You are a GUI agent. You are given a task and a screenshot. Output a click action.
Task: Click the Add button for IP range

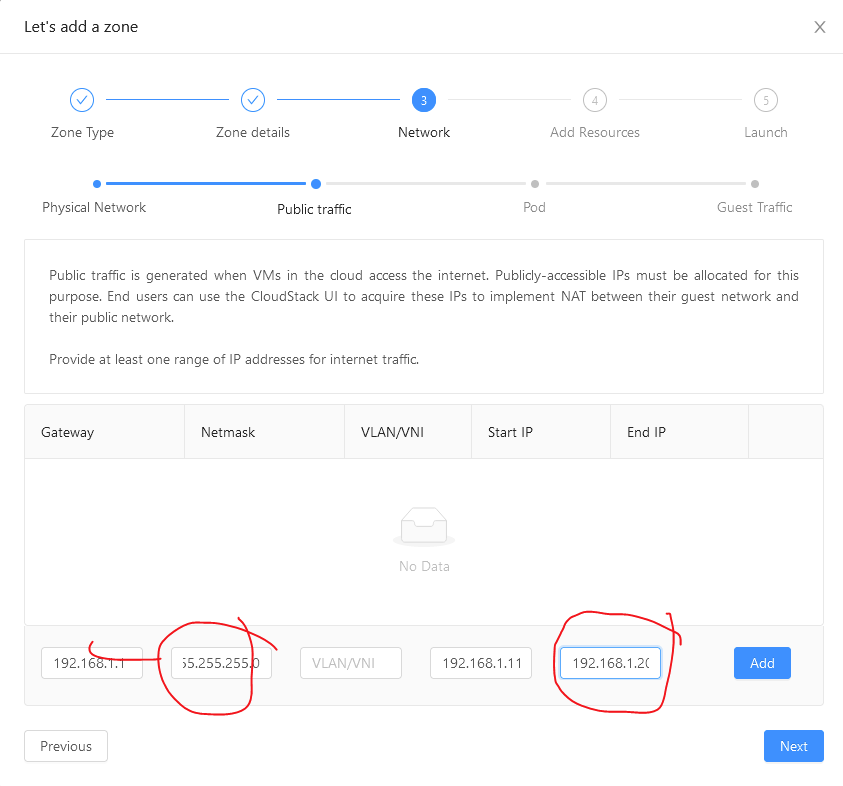pyautogui.click(x=762, y=663)
